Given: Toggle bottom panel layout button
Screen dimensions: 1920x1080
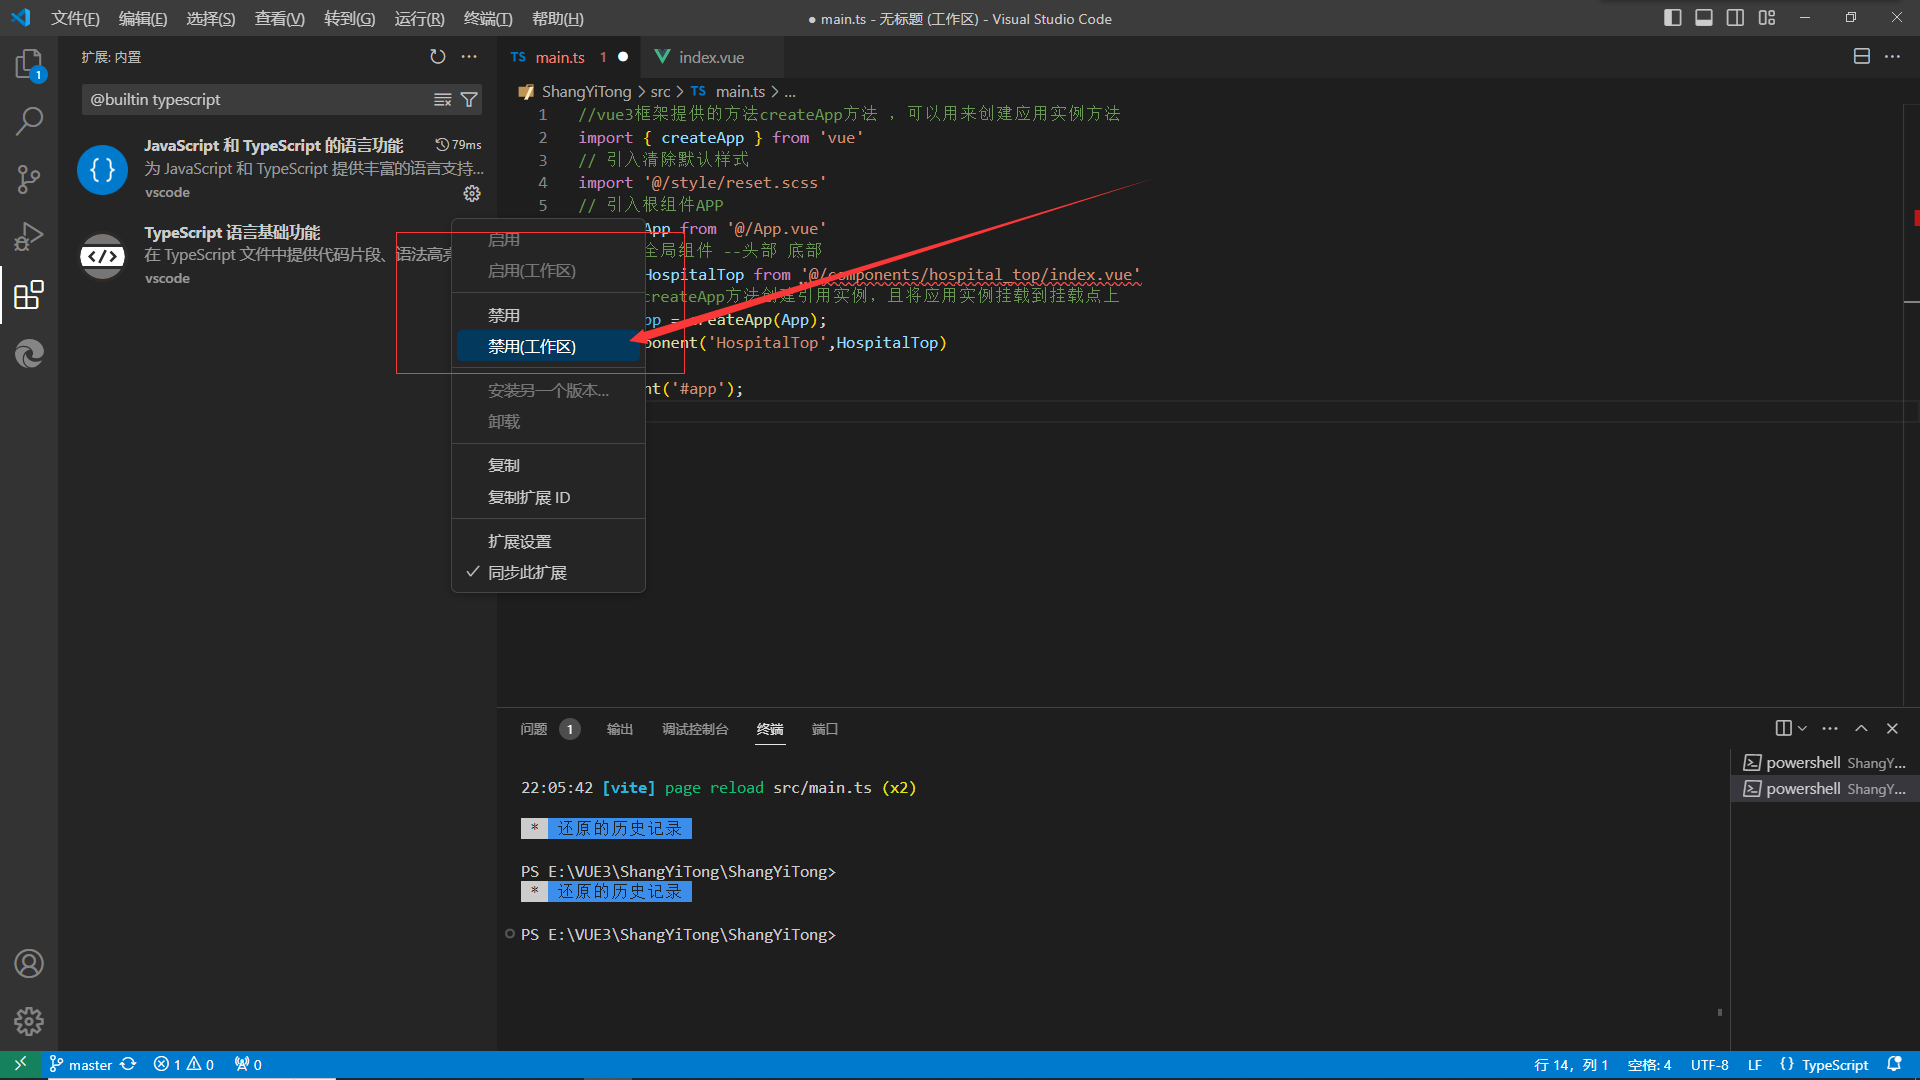Looking at the screenshot, I should coord(1704,18).
